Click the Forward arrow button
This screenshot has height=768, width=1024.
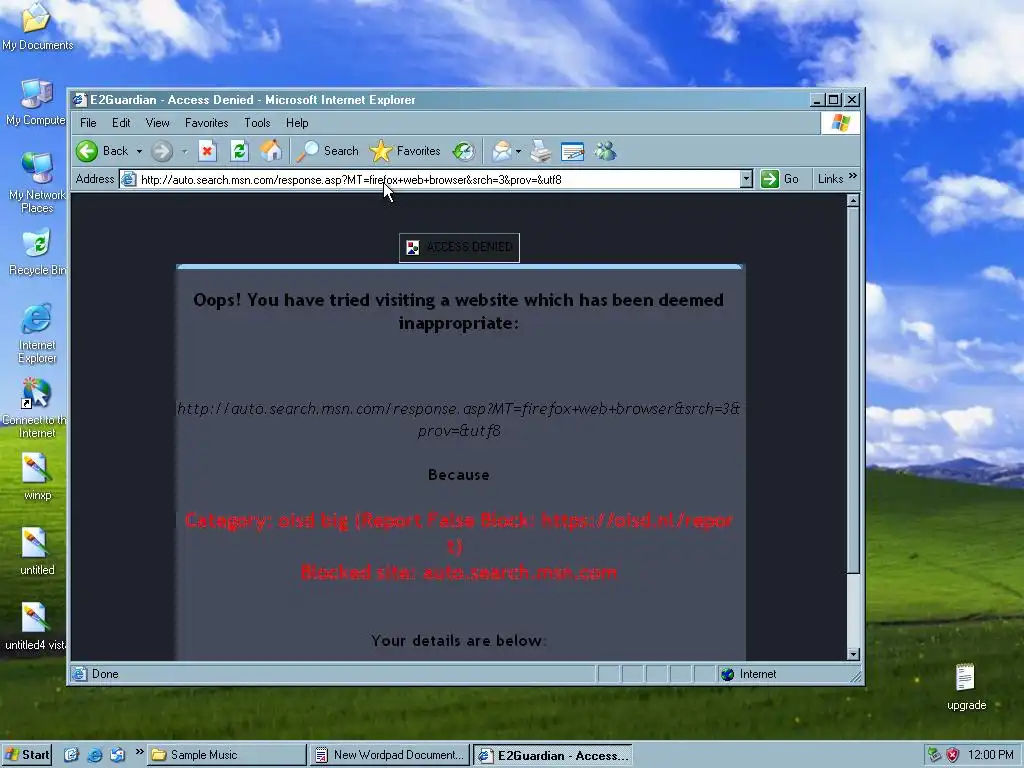tap(162, 152)
